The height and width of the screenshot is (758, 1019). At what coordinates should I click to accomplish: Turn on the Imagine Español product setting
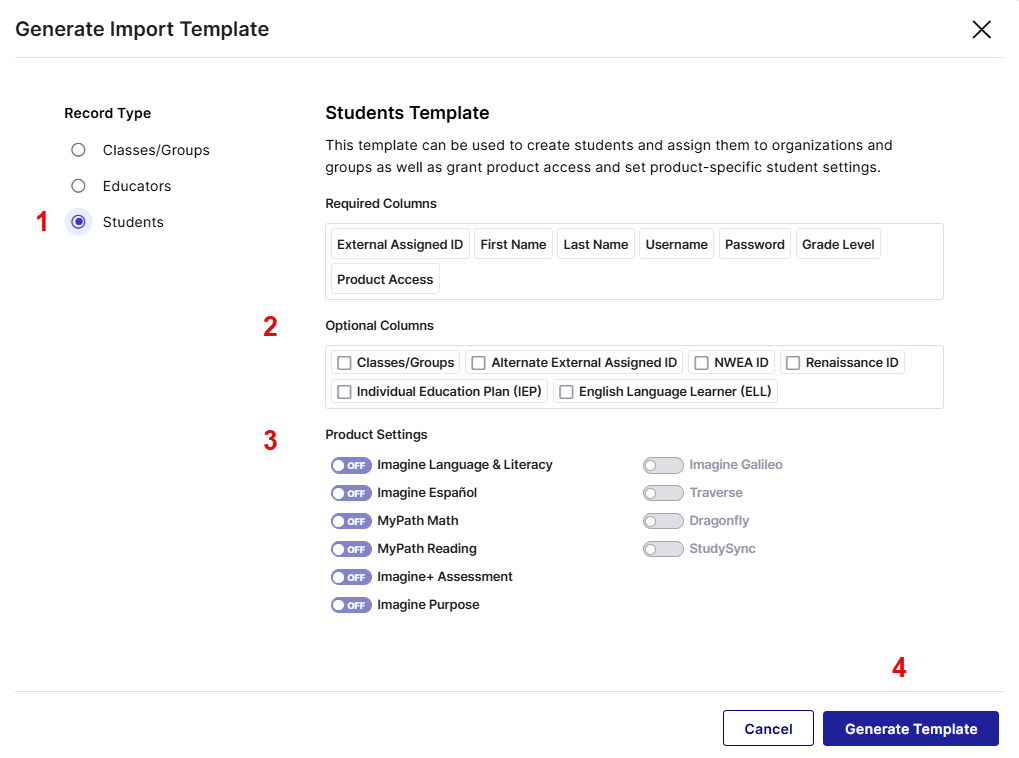[x=351, y=493]
